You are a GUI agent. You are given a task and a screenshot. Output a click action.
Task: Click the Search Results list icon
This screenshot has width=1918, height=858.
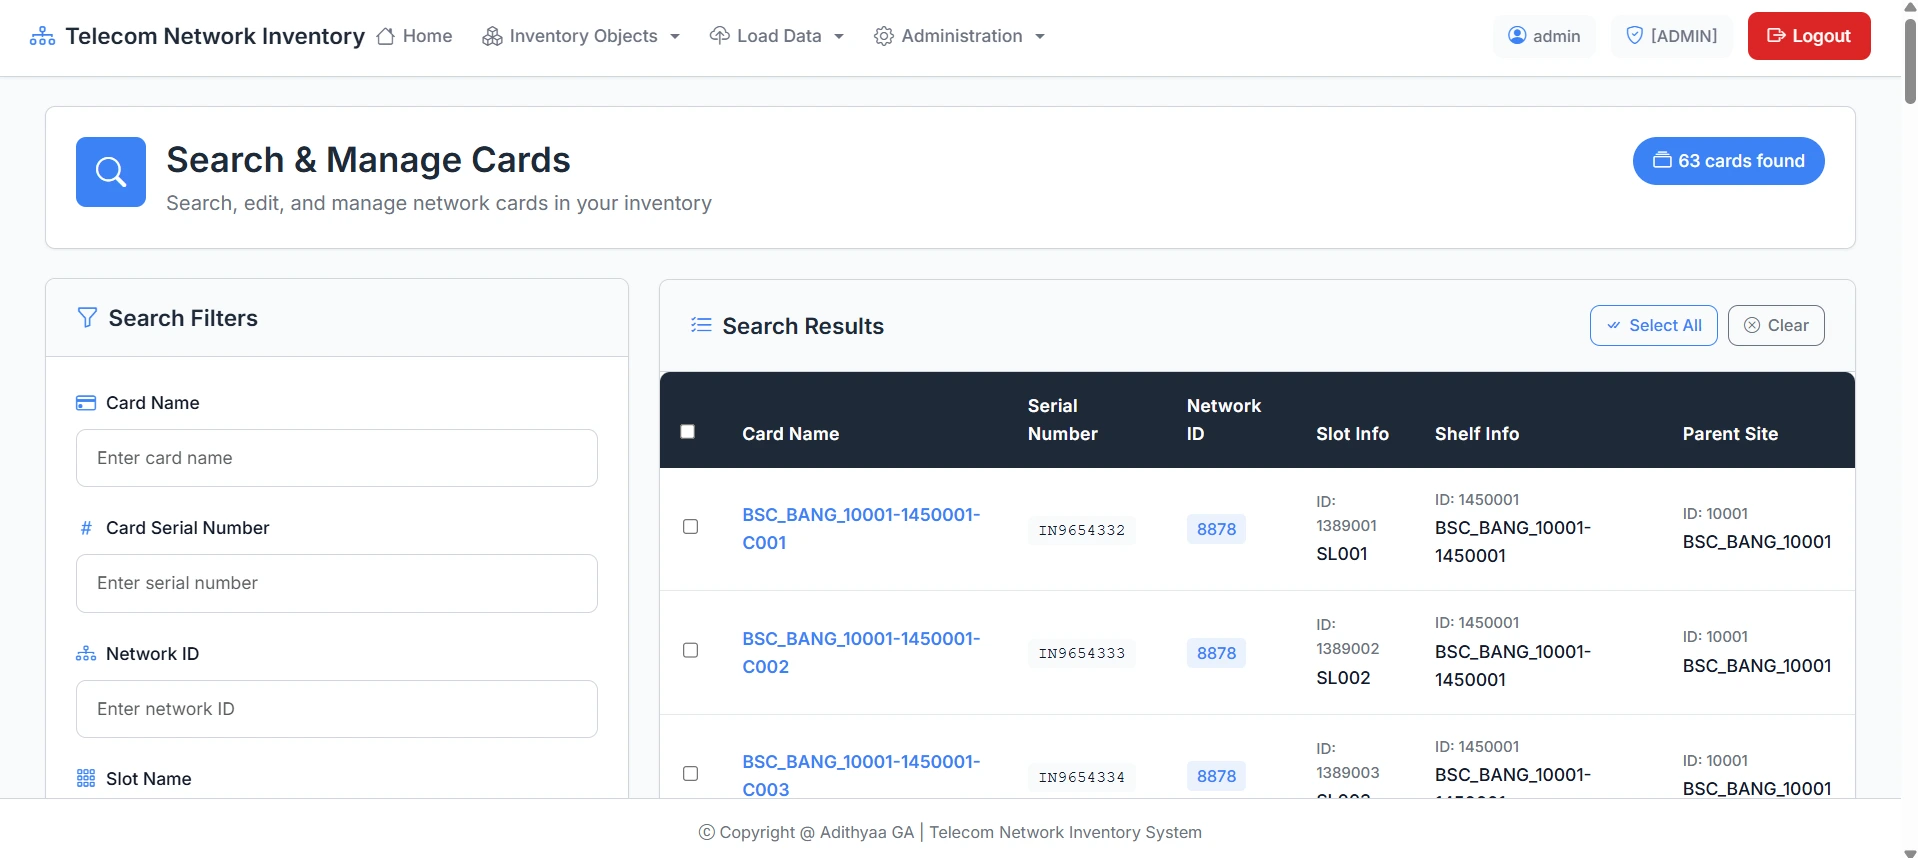click(x=701, y=325)
